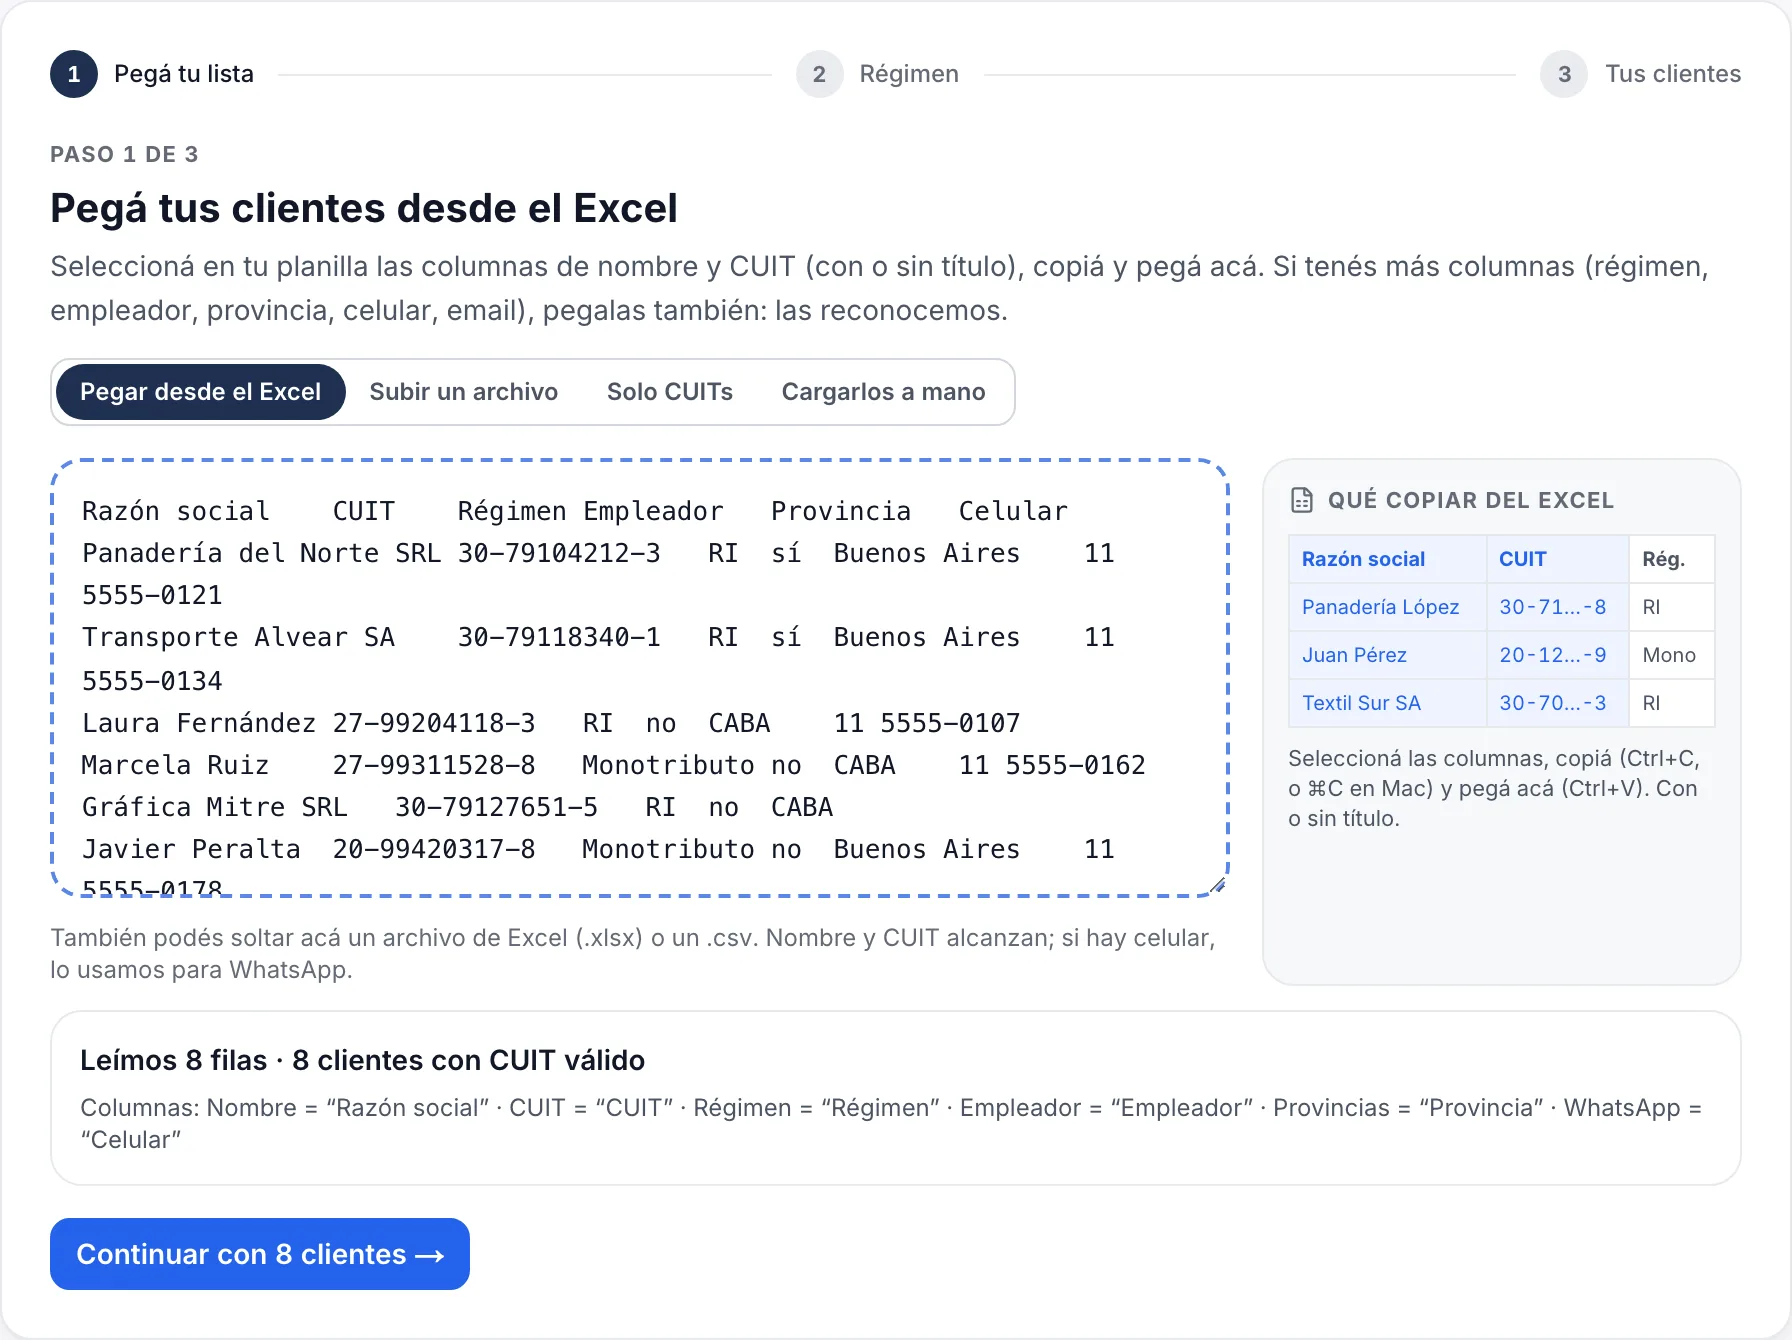This screenshot has width=1792, height=1340.
Task: Click the Marcela Ruiz line in textarea
Action: [613, 765]
